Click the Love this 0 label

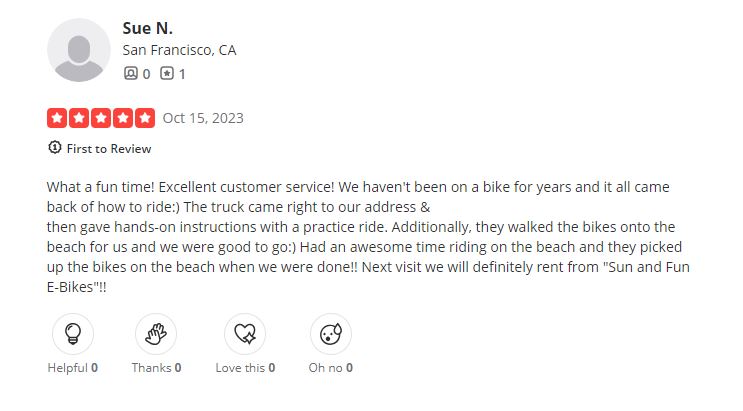pos(245,368)
